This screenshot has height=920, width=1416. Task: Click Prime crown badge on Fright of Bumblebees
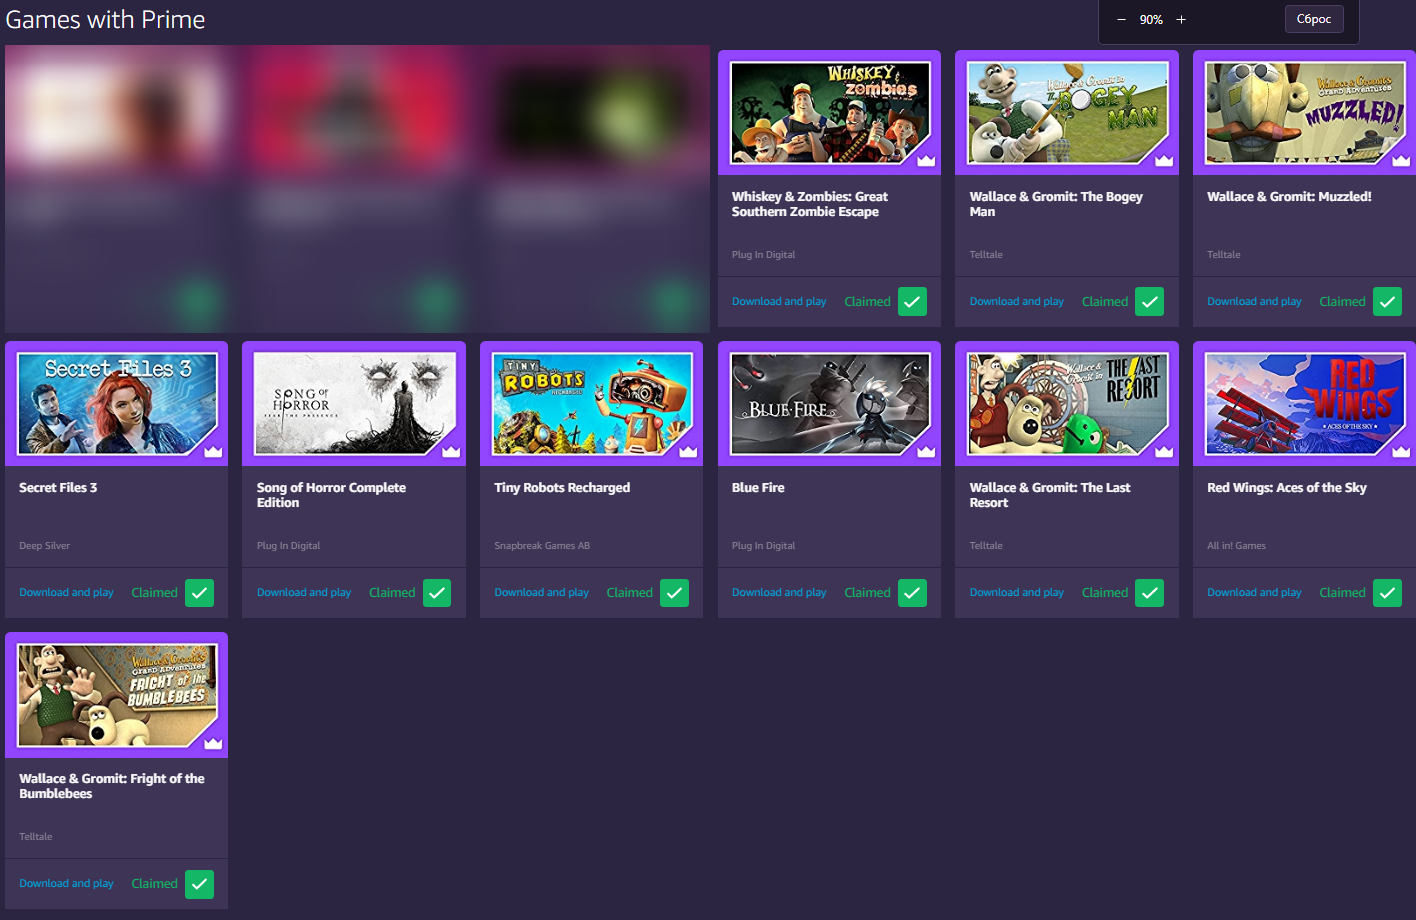pyautogui.click(x=213, y=742)
